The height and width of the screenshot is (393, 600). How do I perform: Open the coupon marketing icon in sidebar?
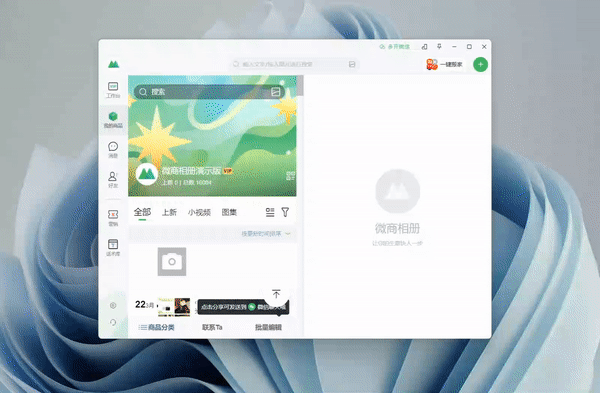[x=113, y=217]
